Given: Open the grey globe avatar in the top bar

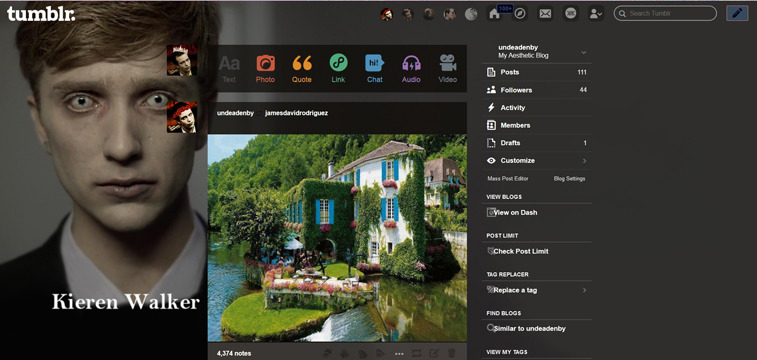Looking at the screenshot, I should coord(471,14).
